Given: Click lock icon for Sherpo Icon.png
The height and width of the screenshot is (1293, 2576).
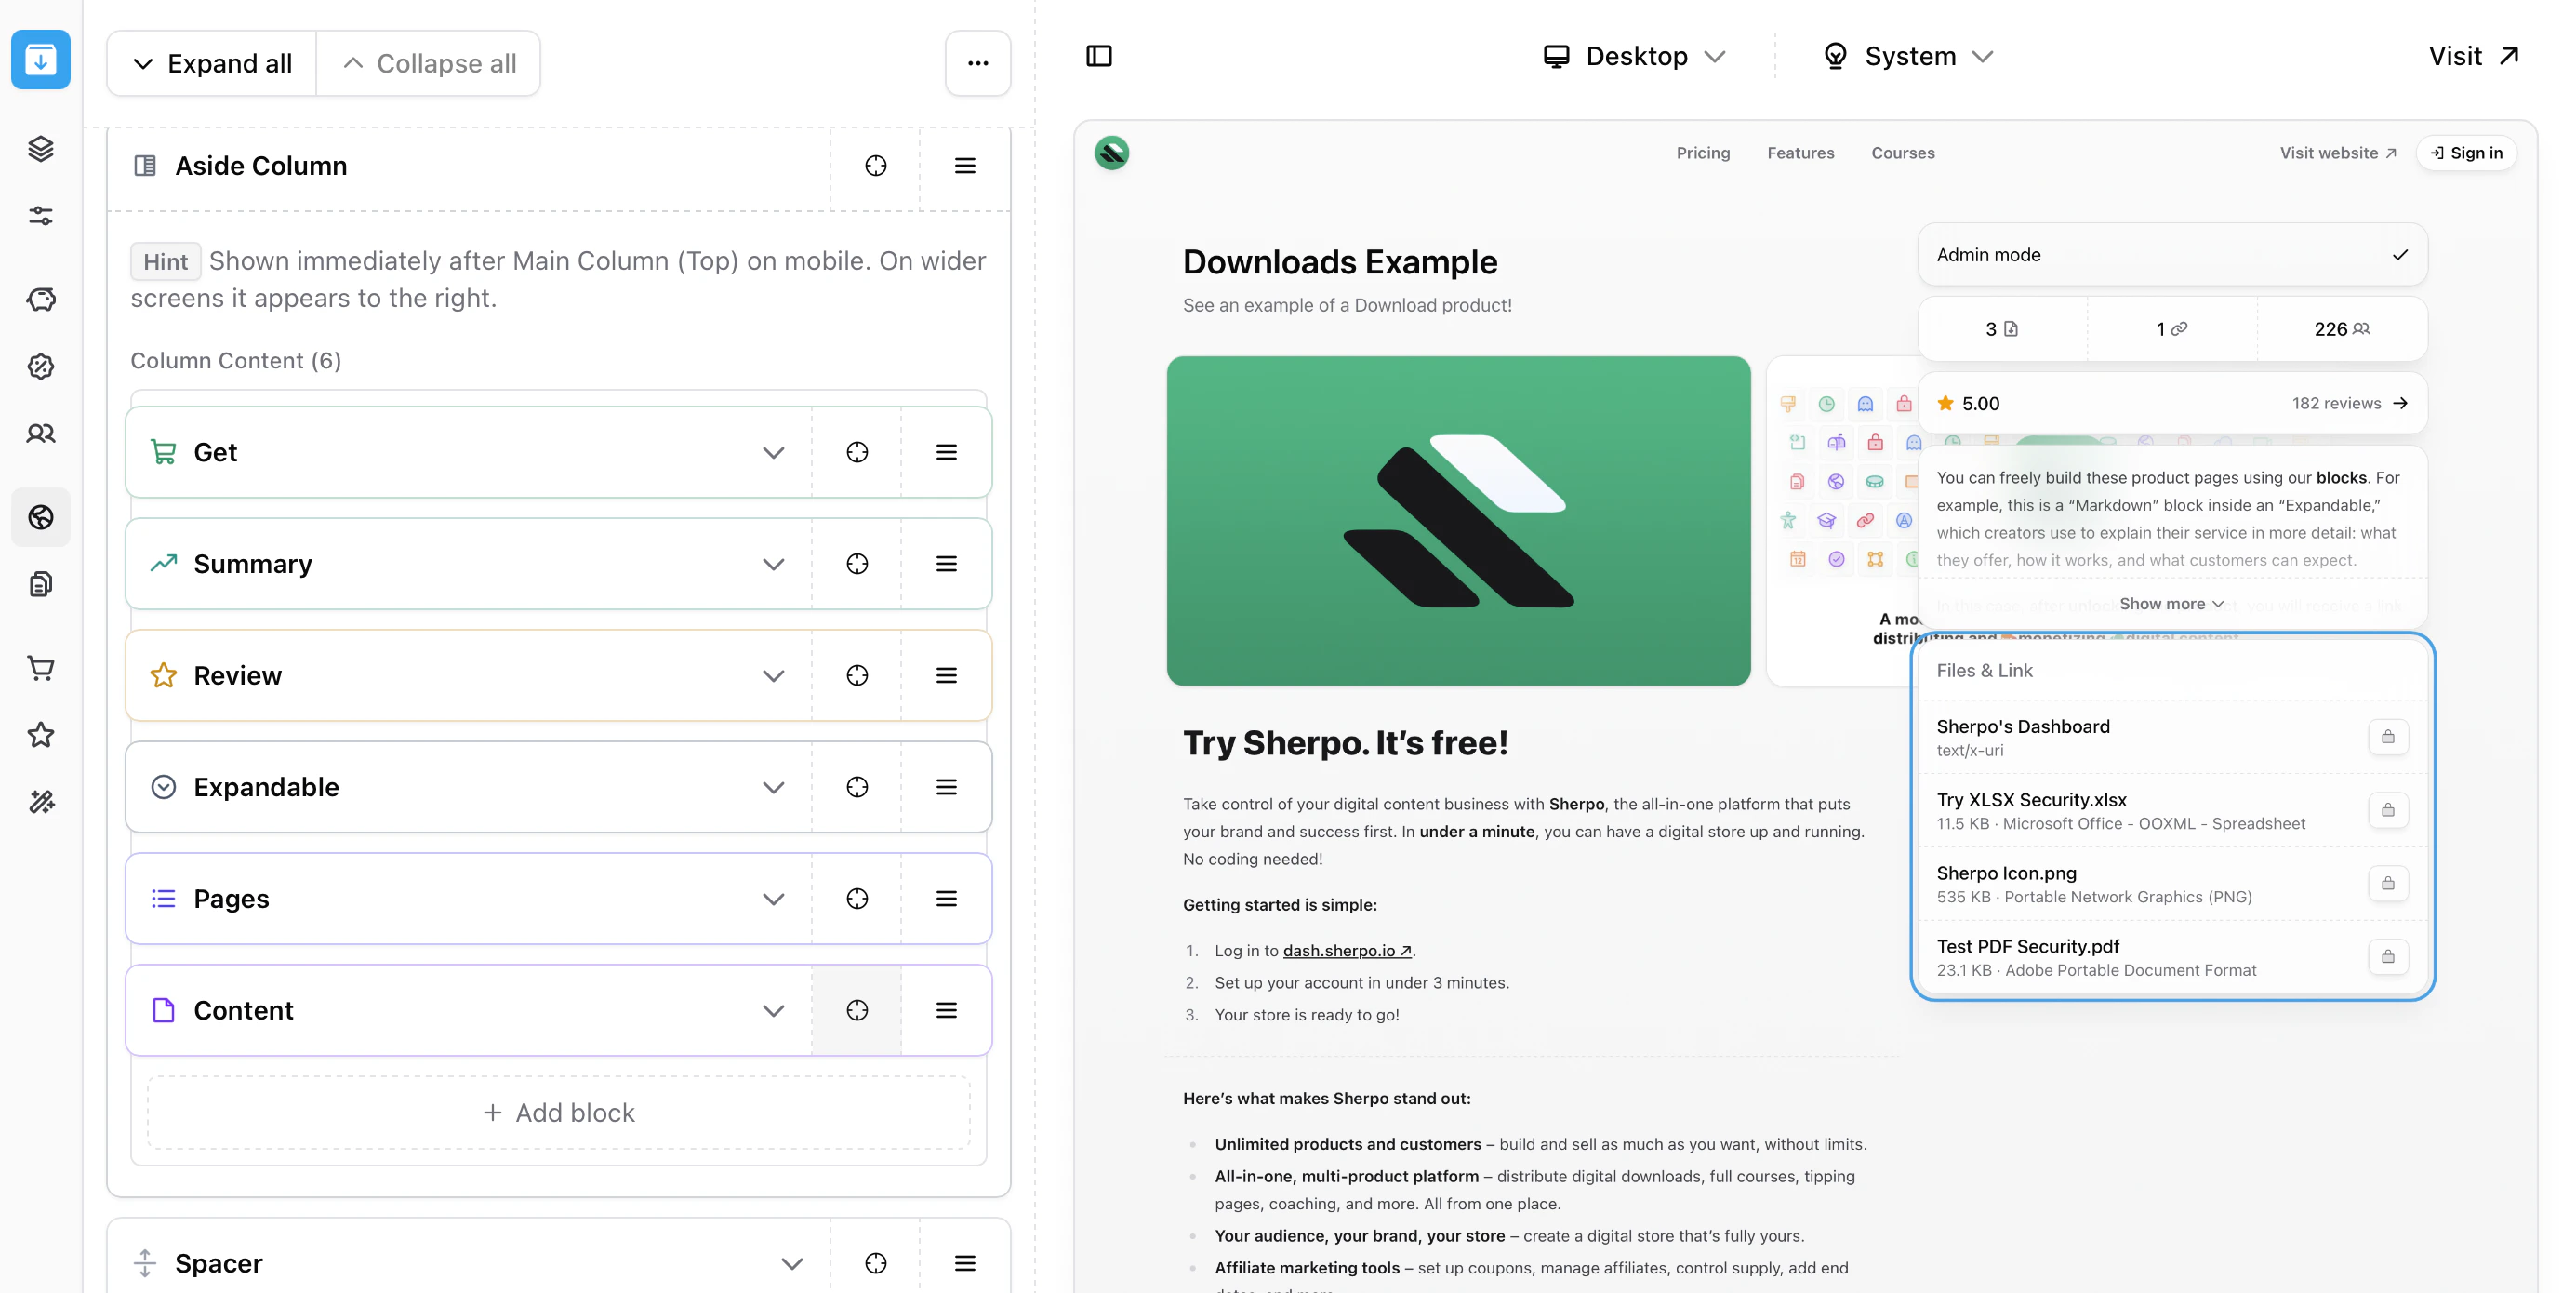Looking at the screenshot, I should click(x=2387, y=883).
